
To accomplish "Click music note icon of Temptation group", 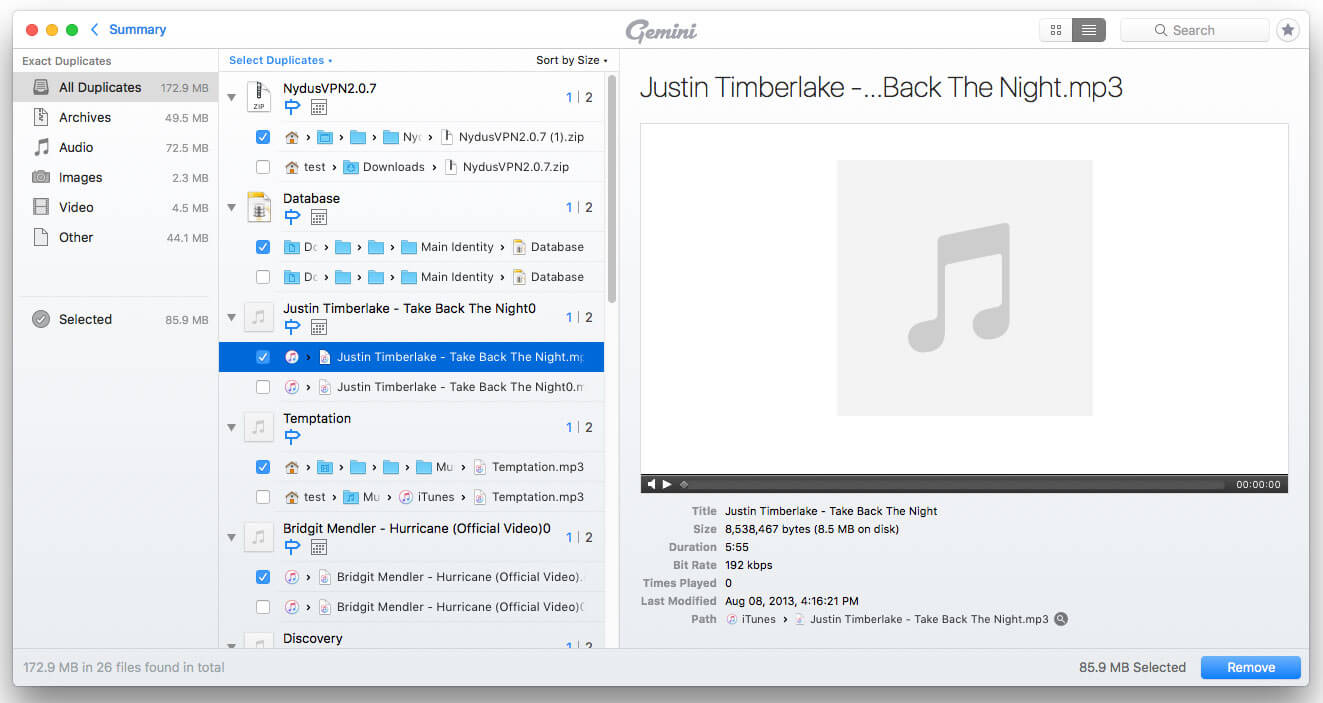I will (259, 427).
